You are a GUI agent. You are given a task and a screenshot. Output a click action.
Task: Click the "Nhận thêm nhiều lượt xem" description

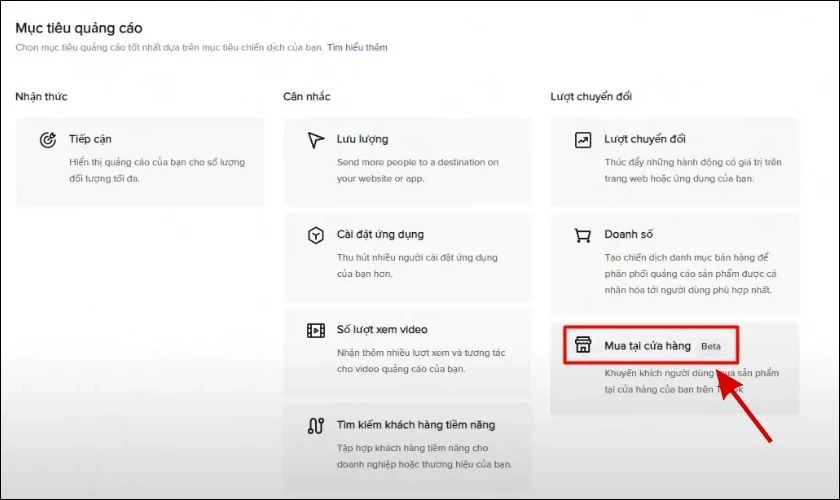pos(421,361)
